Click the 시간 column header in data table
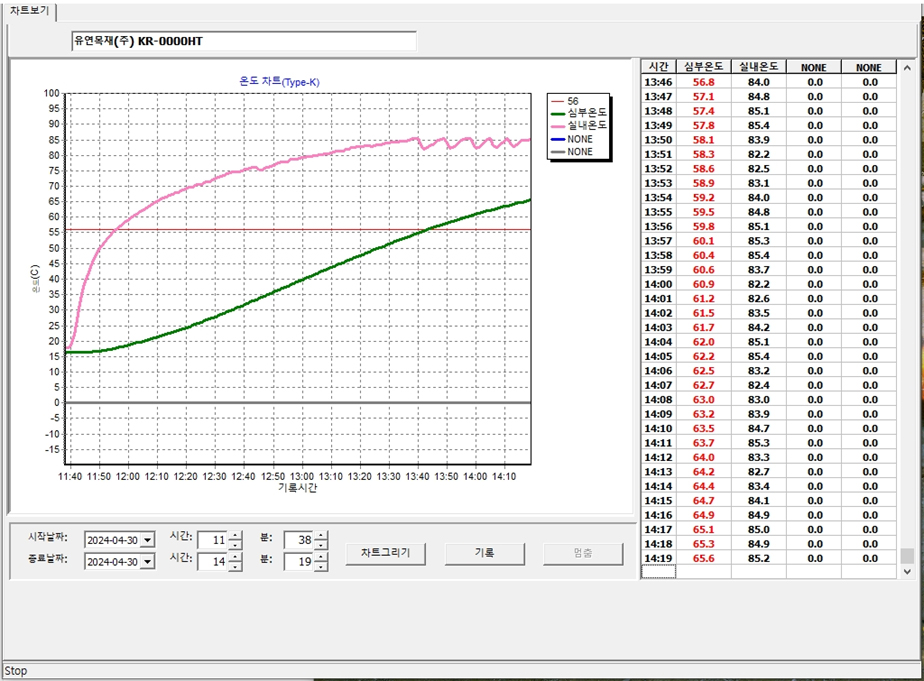924x681 pixels. tap(659, 66)
